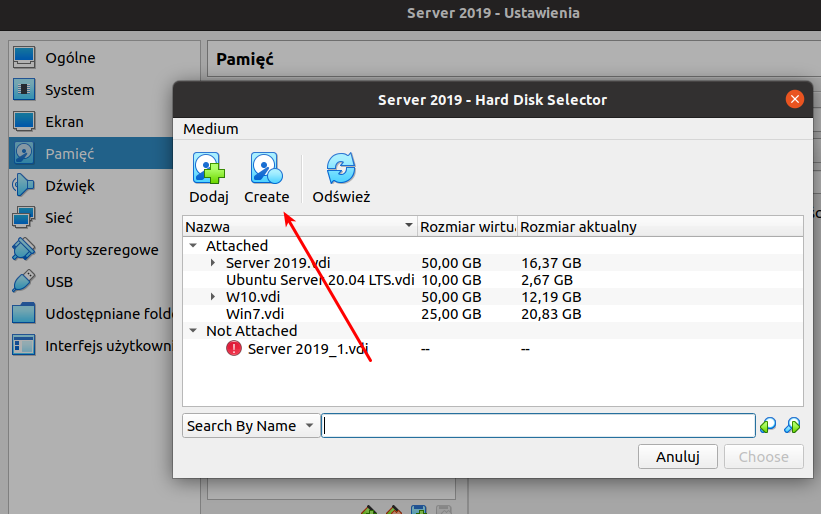Image resolution: width=821 pixels, height=514 pixels.
Task: Focus the disk search text field
Action: coord(538,426)
